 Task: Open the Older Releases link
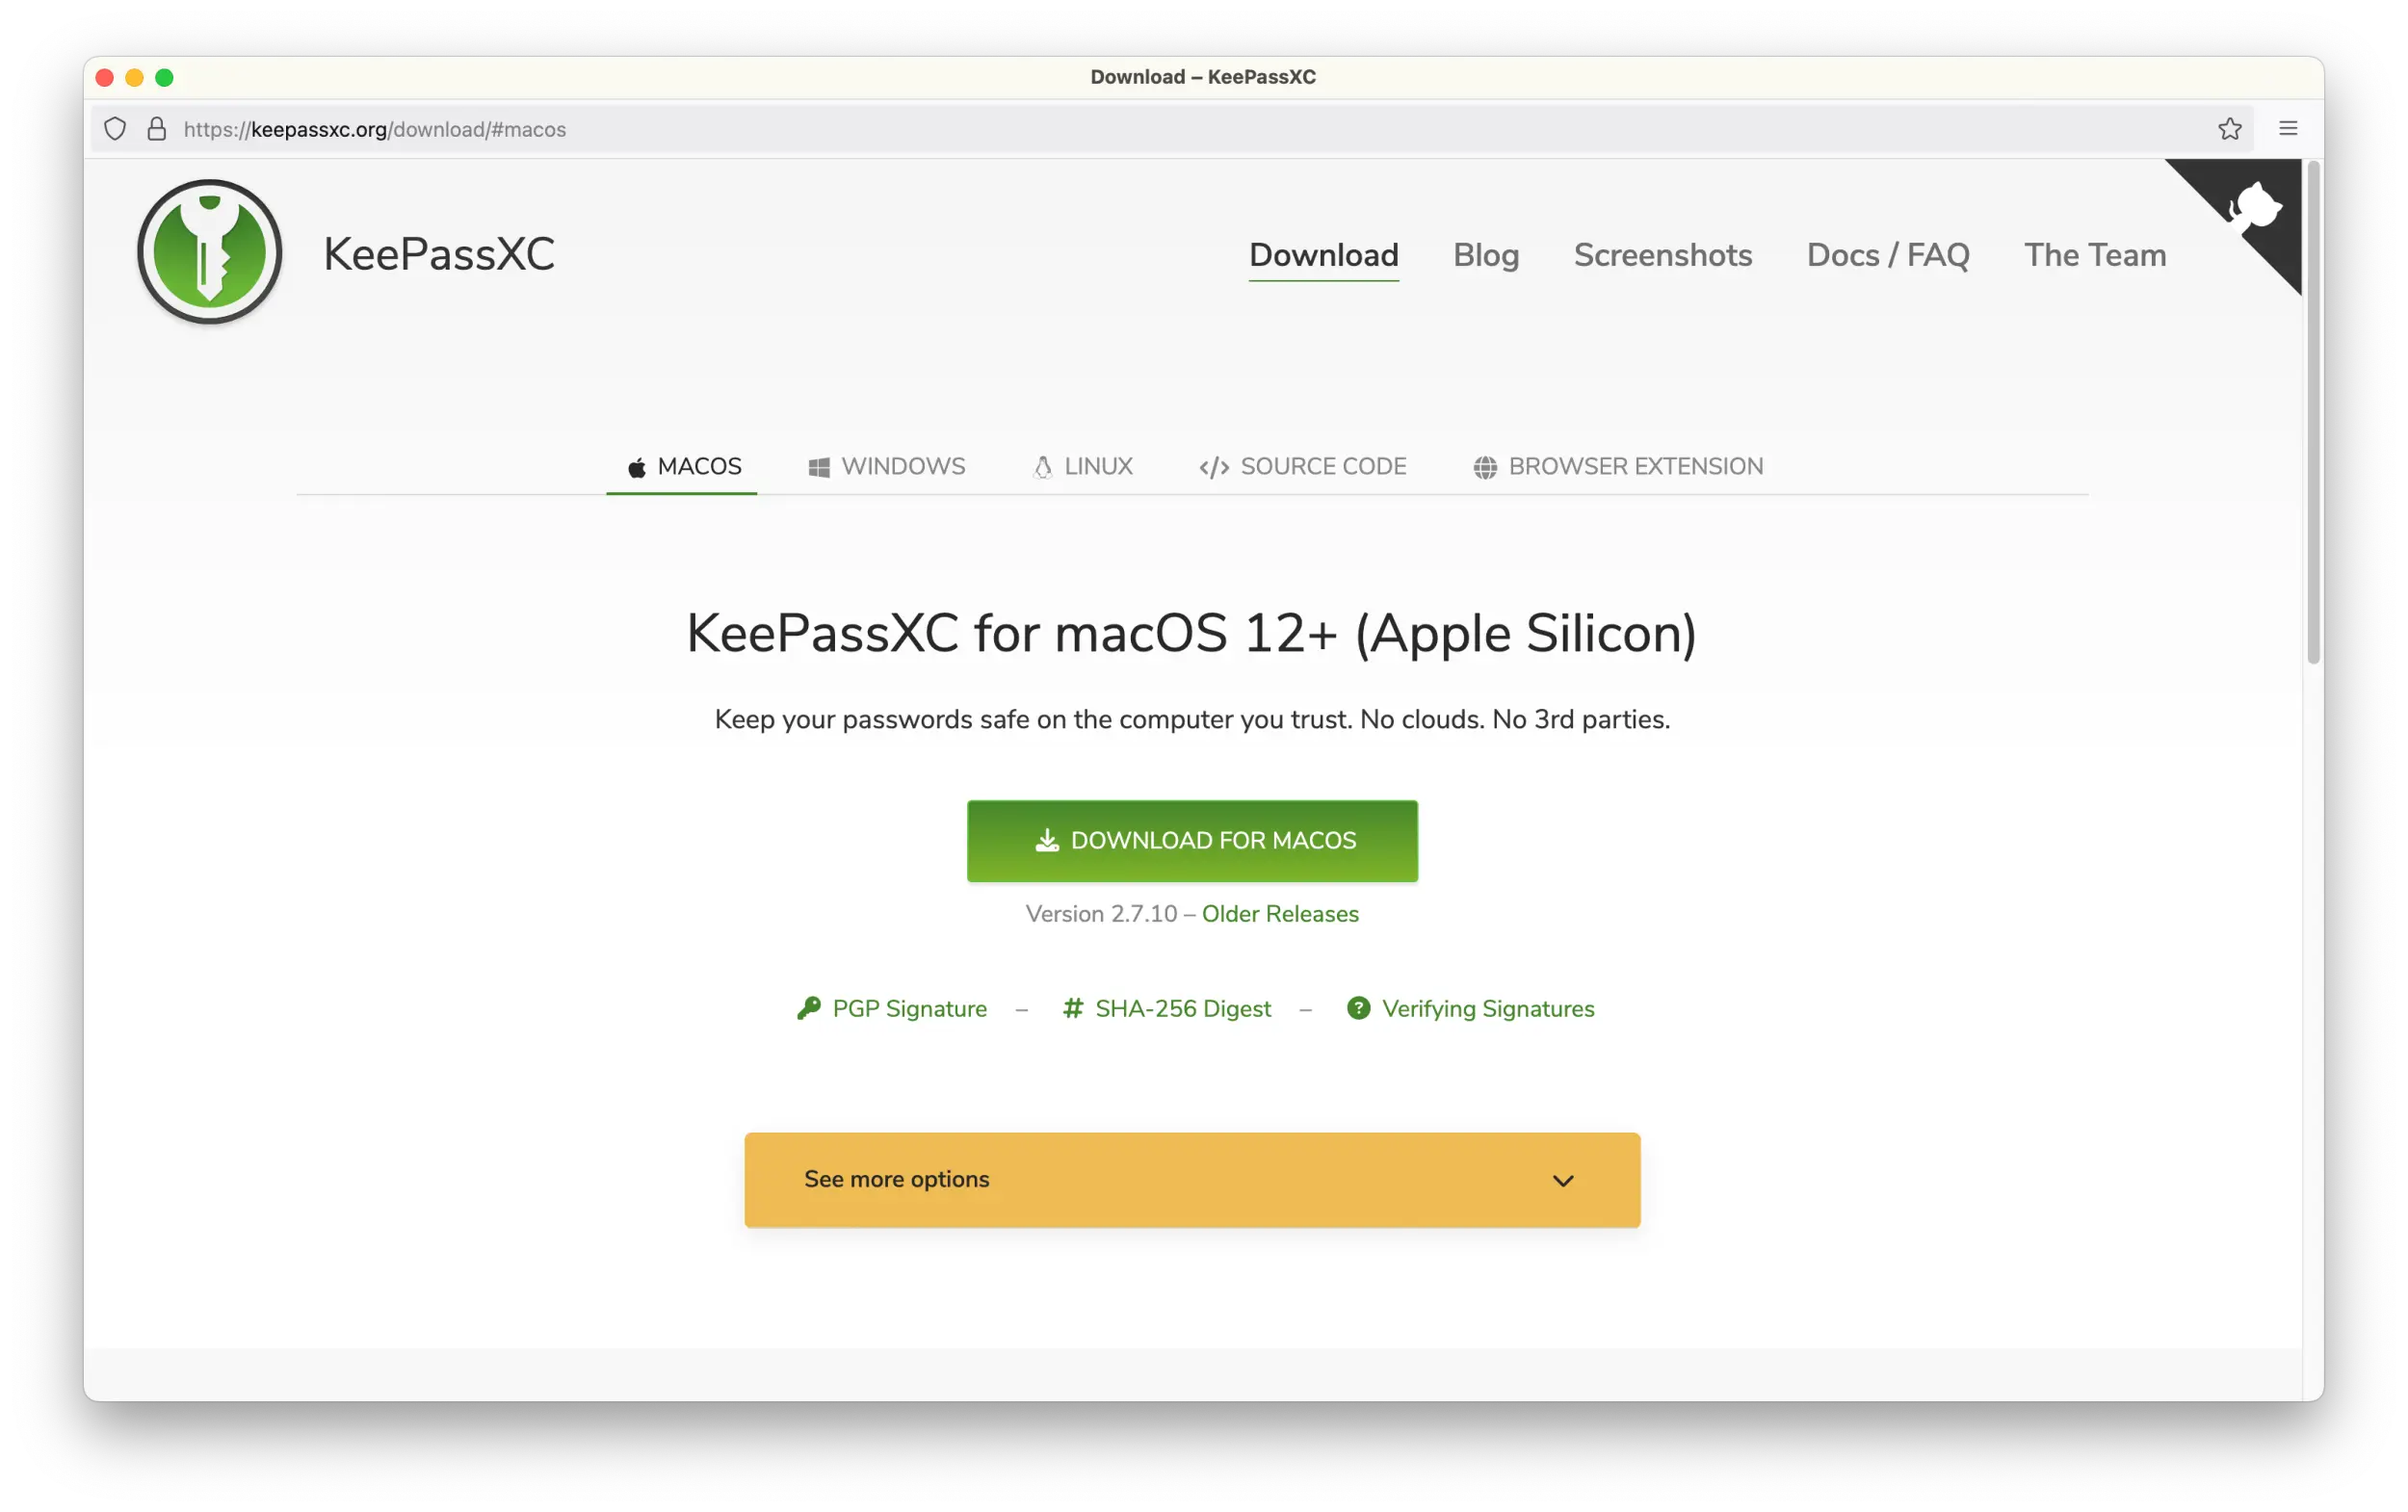pyautogui.click(x=1280, y=913)
